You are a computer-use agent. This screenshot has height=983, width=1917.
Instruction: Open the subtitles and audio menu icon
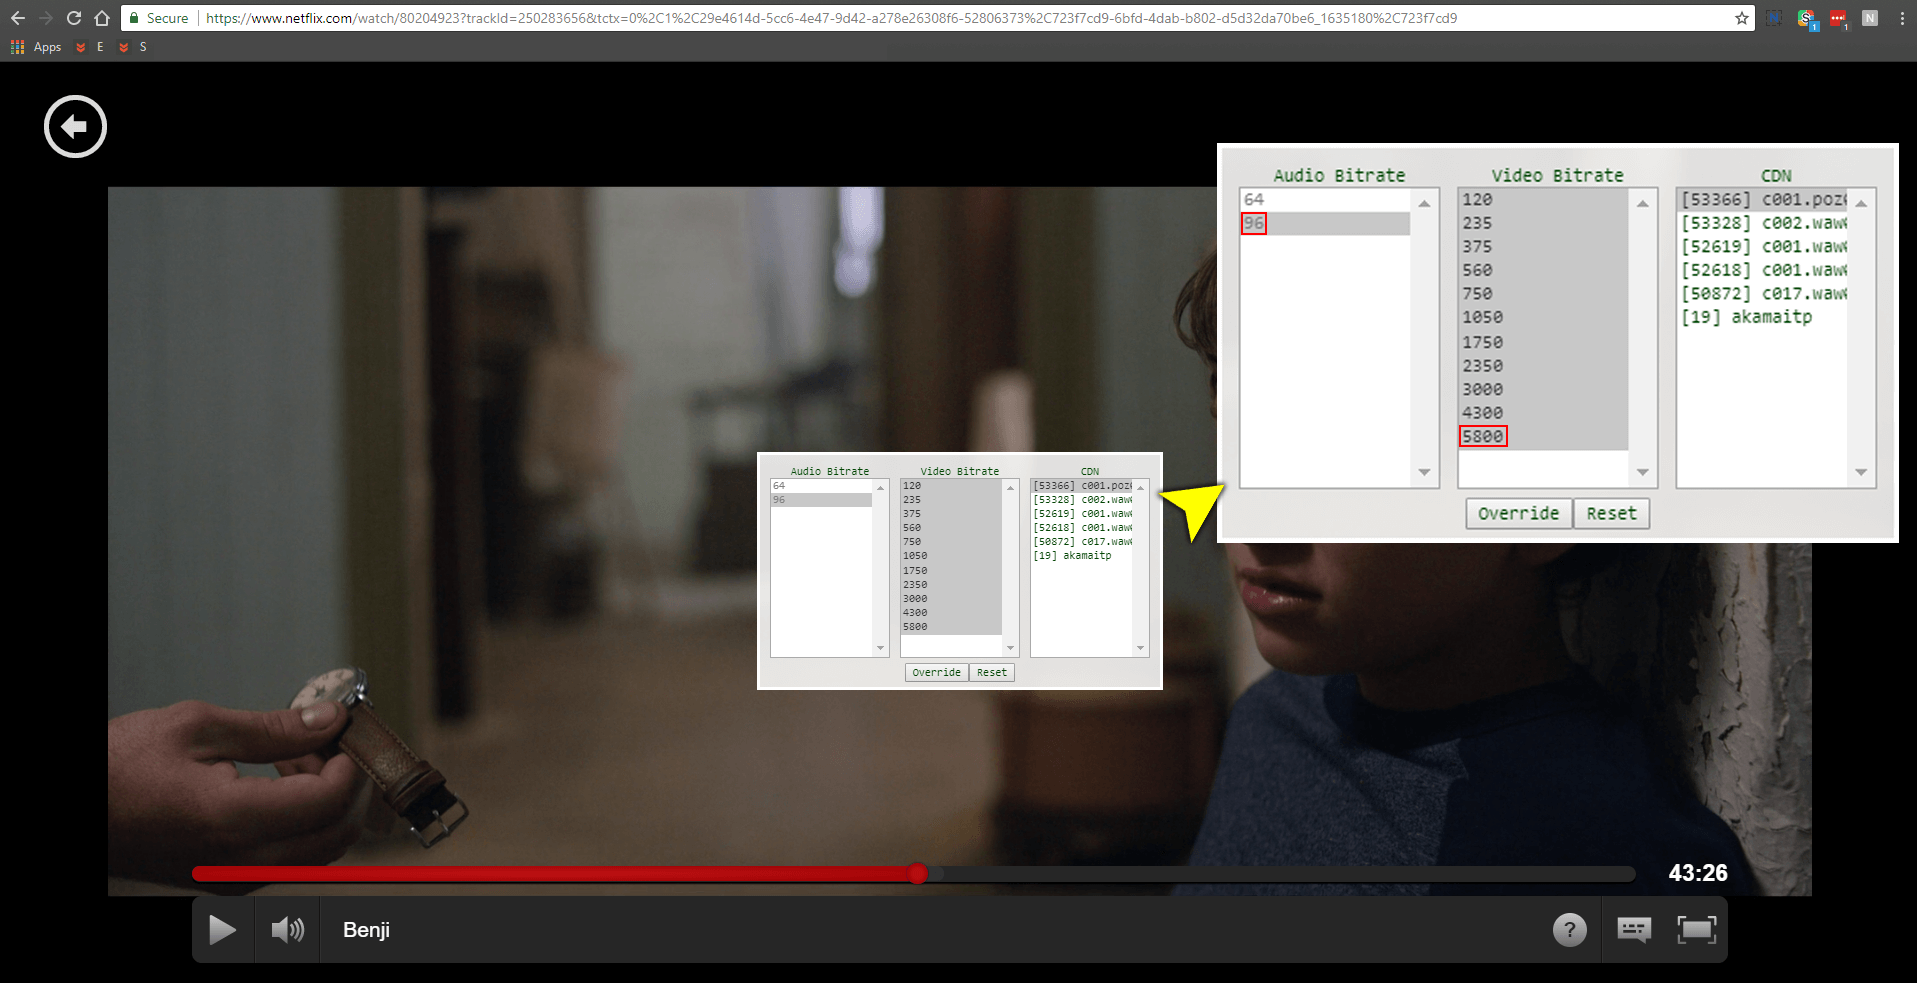coord(1634,930)
